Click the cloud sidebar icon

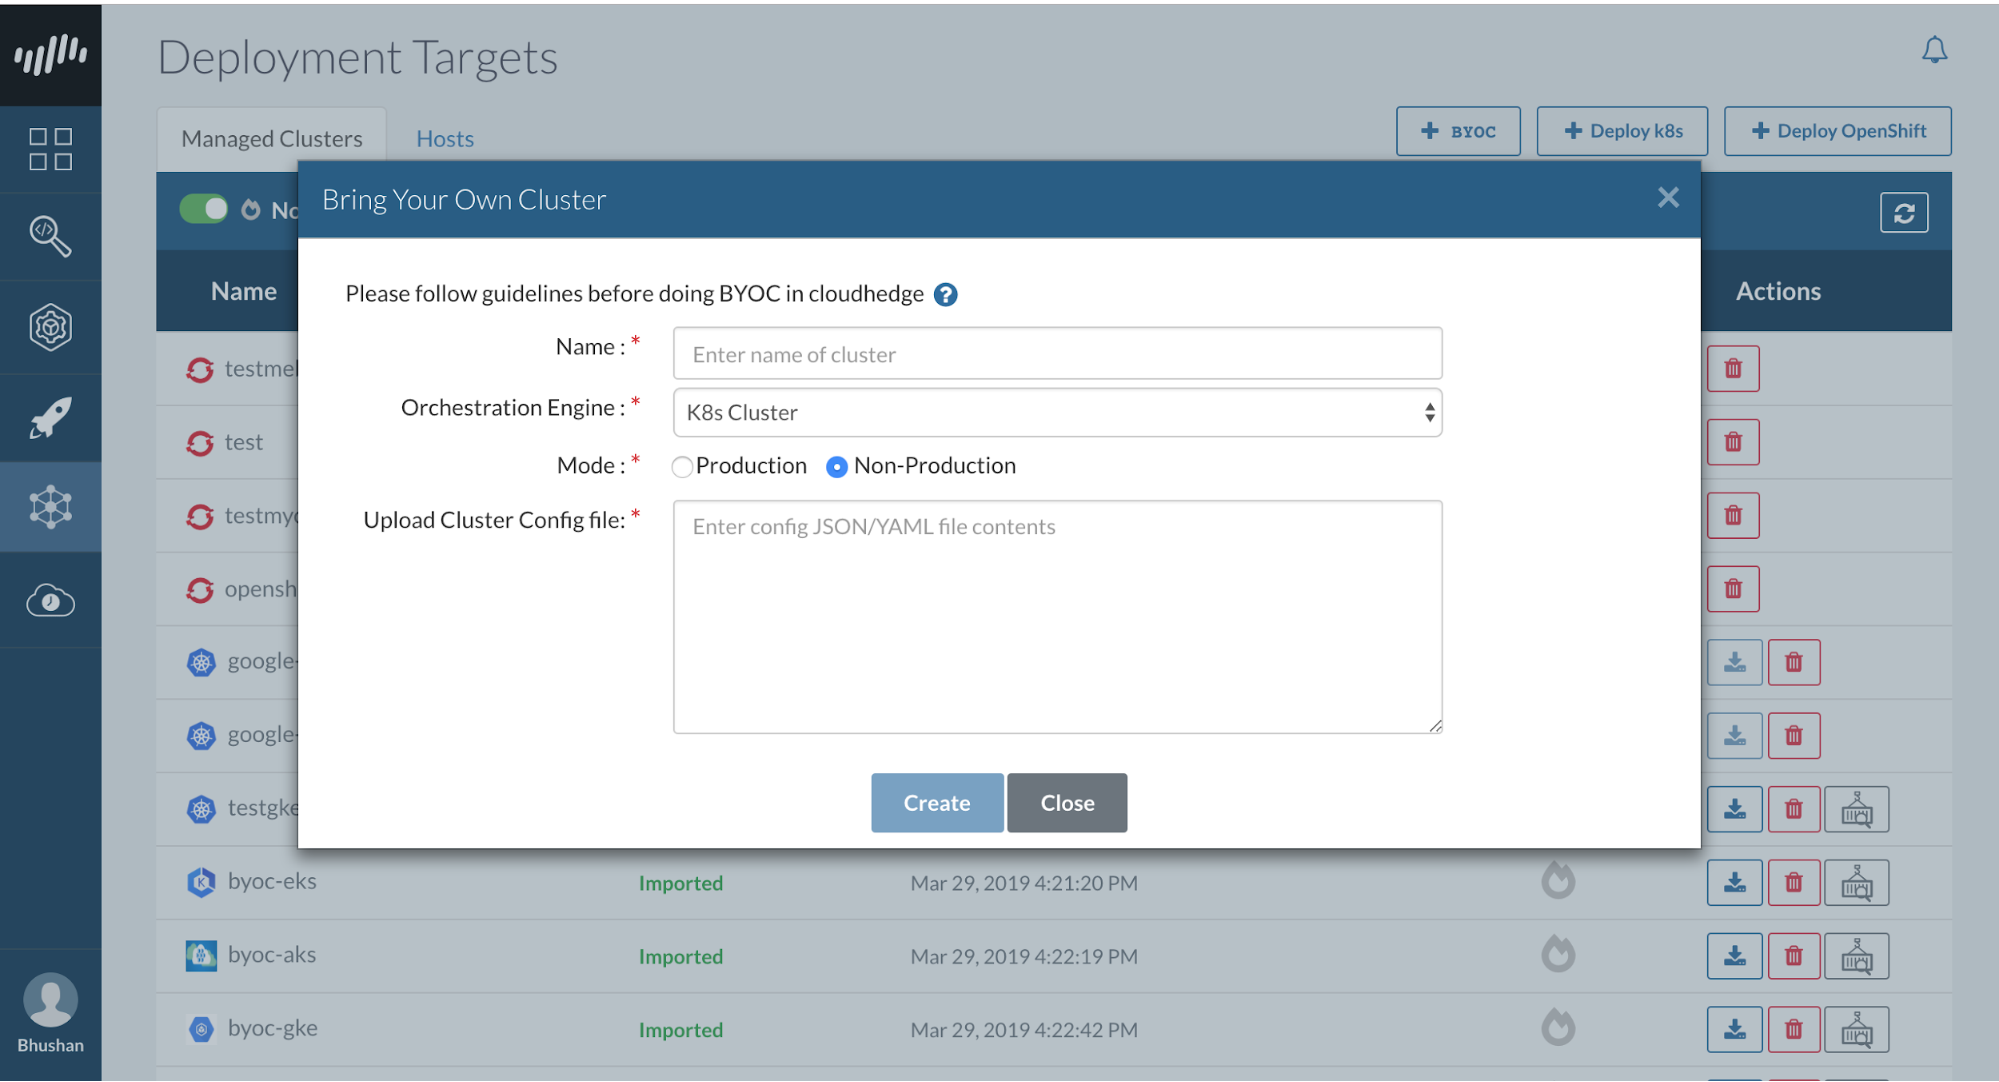pos(50,601)
